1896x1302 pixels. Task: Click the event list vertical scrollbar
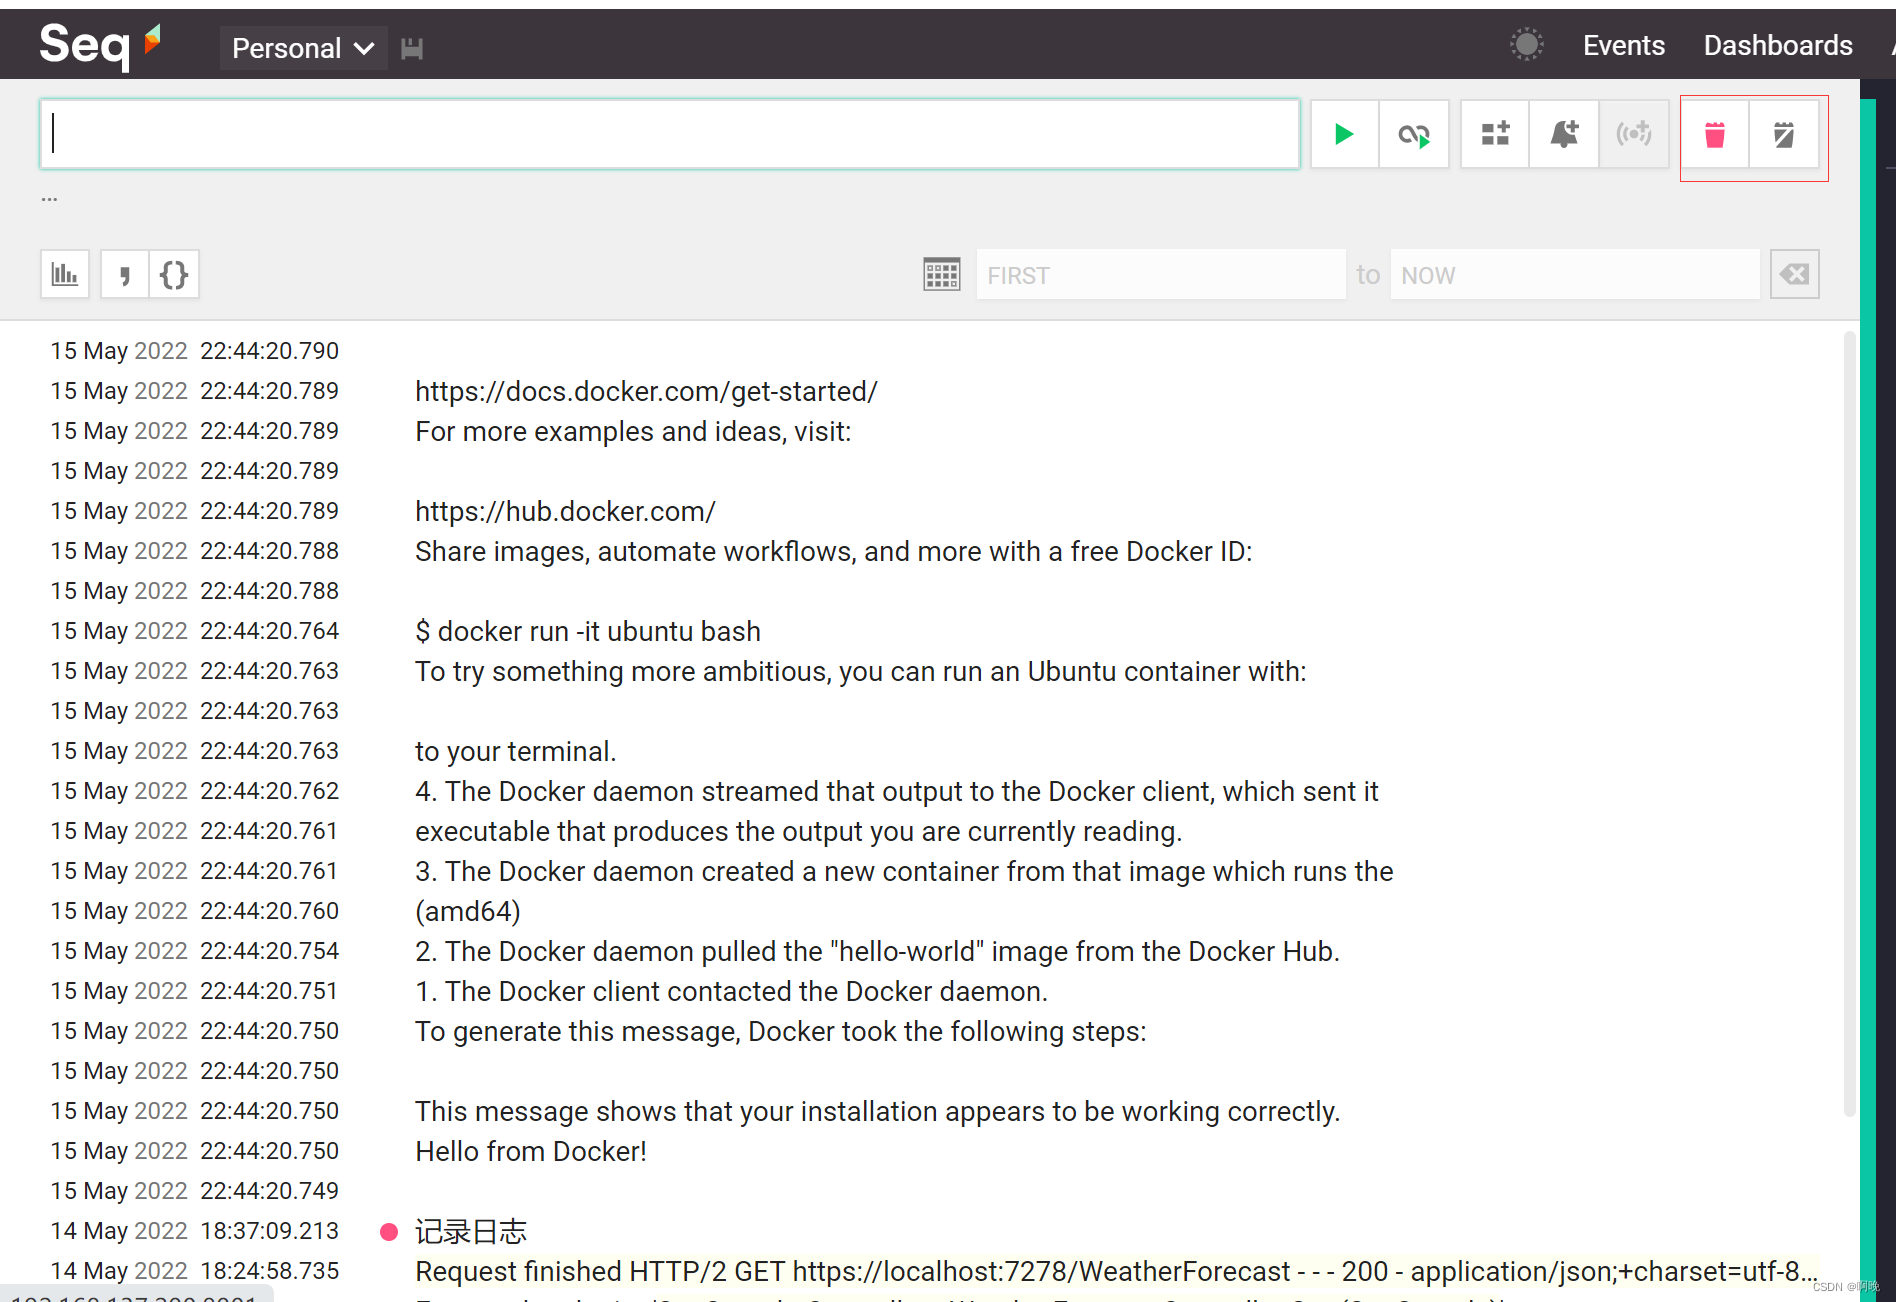(x=1849, y=724)
